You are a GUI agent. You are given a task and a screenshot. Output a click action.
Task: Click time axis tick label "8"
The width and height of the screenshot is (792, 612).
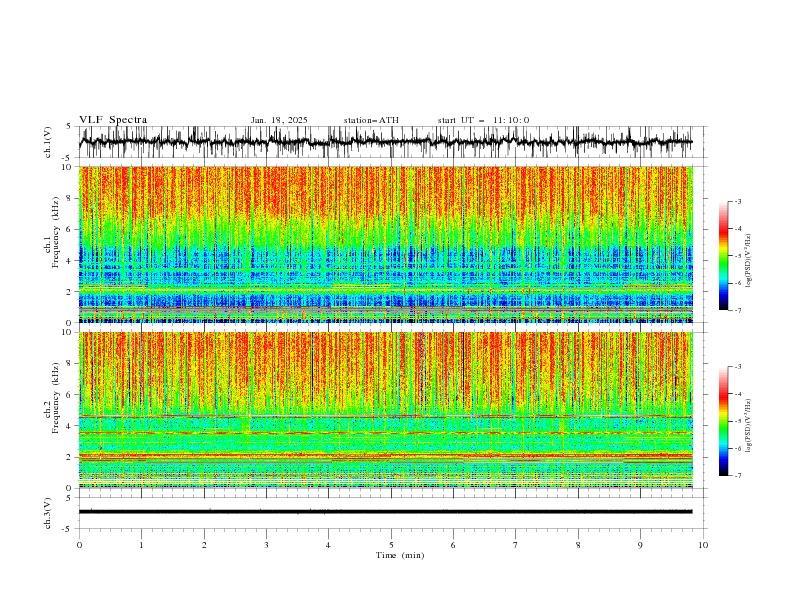coord(578,545)
